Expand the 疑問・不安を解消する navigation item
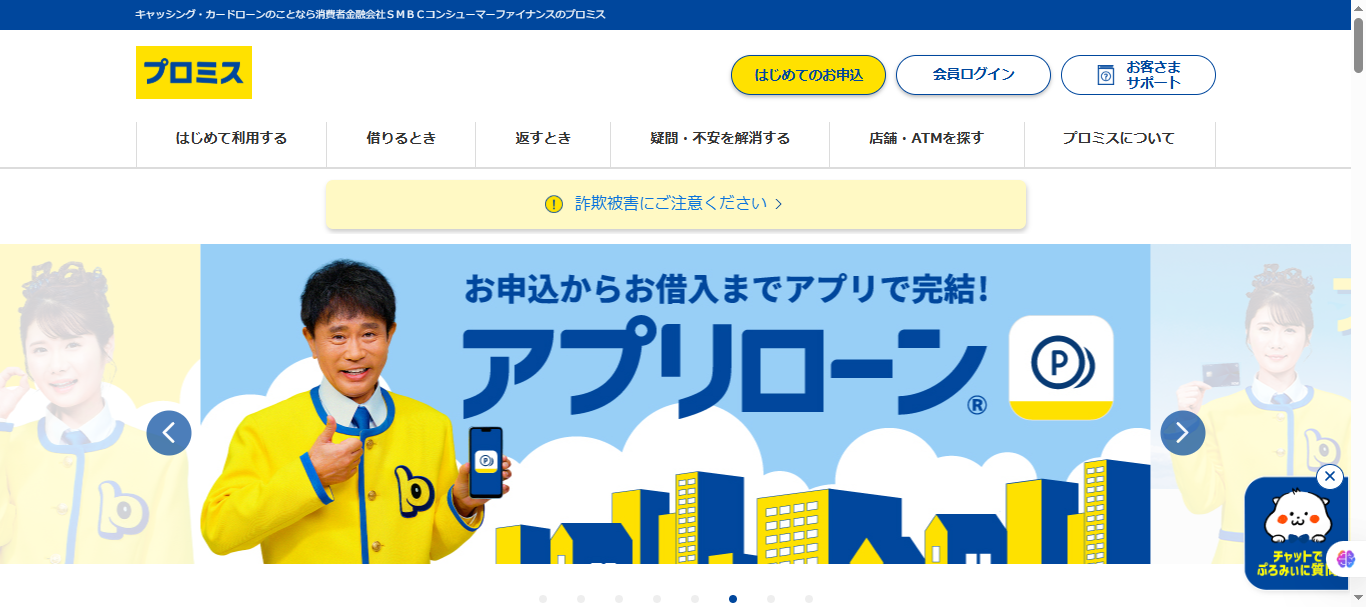This screenshot has height=607, width=1366. coord(720,139)
